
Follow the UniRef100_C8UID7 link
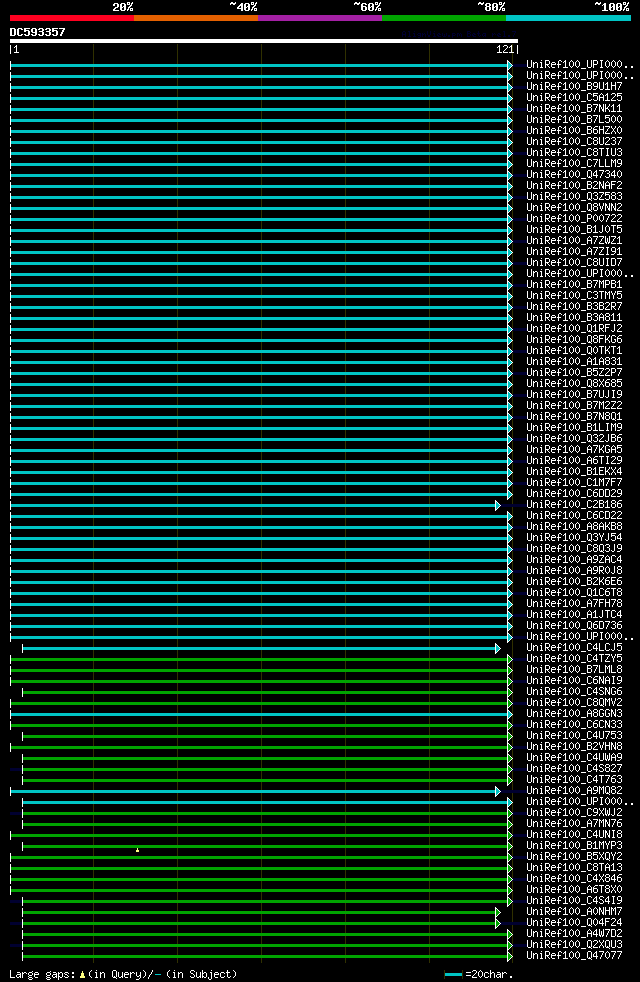coord(574,262)
